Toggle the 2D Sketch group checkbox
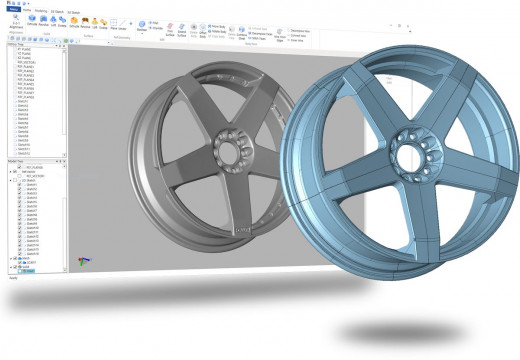Screen dimensions: 520x360 pyautogui.click(x=15, y=180)
